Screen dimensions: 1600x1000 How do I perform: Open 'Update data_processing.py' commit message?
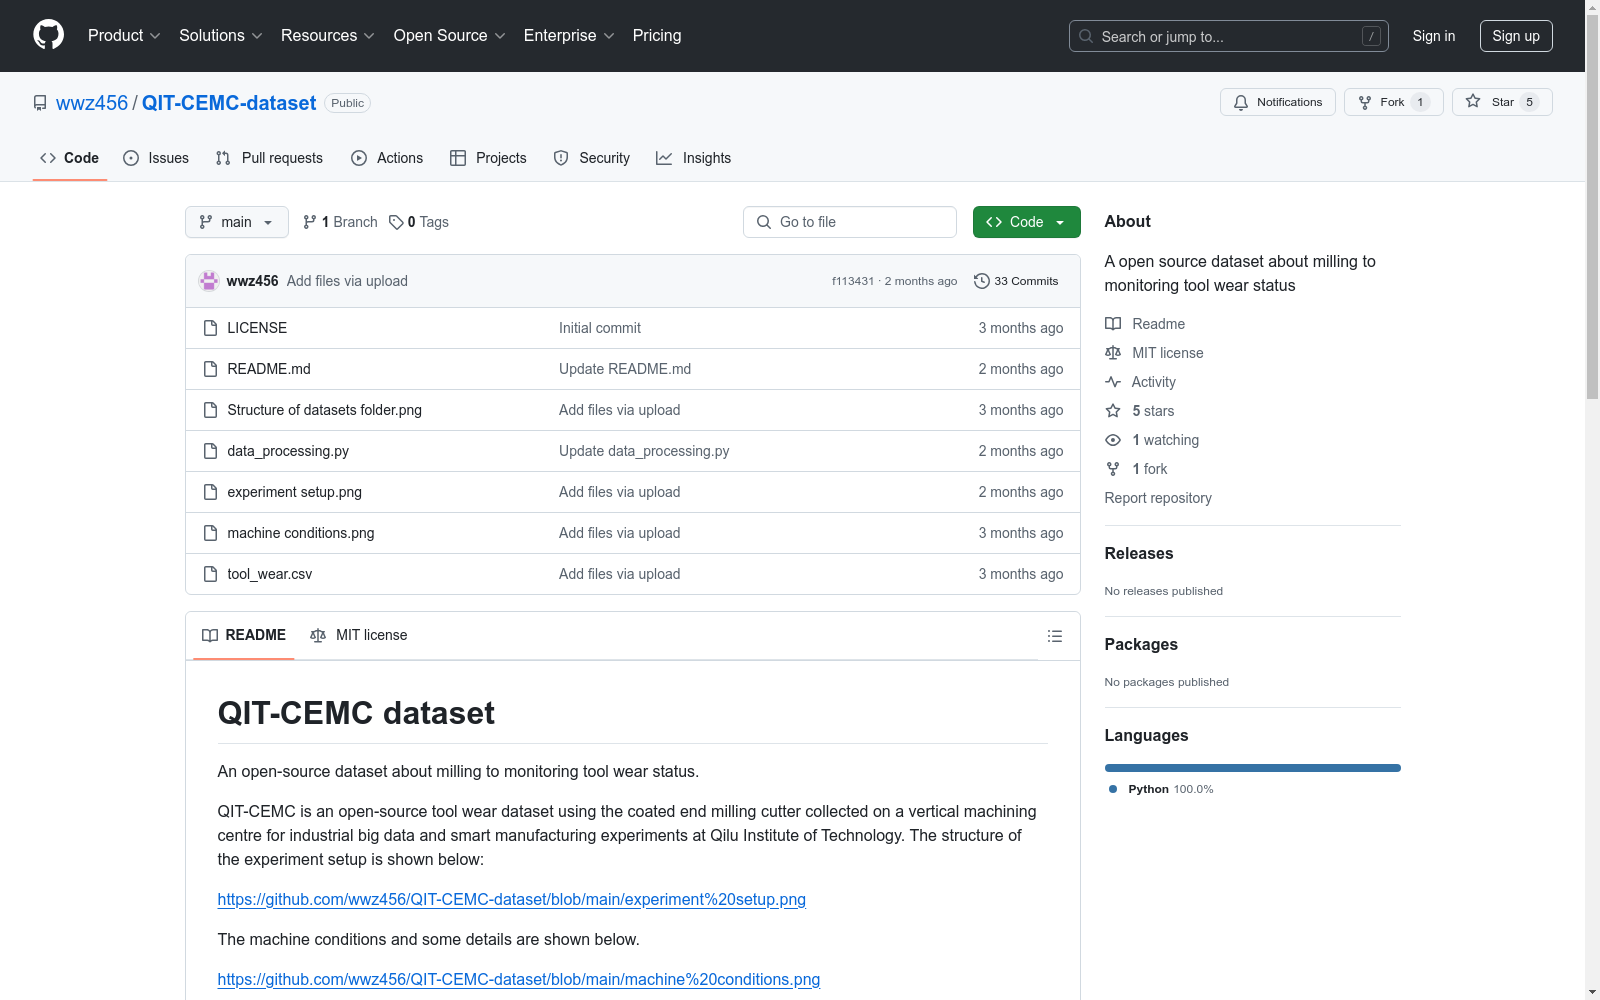[x=644, y=451]
